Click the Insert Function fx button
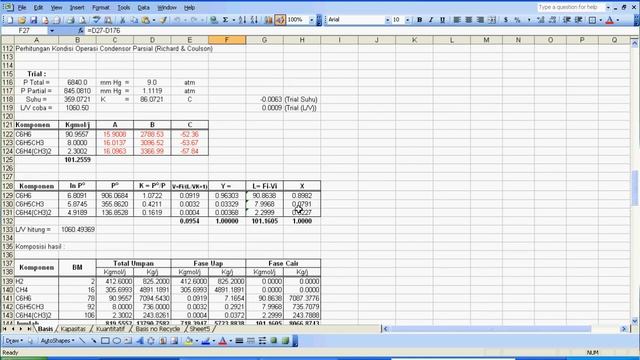 click(80, 31)
